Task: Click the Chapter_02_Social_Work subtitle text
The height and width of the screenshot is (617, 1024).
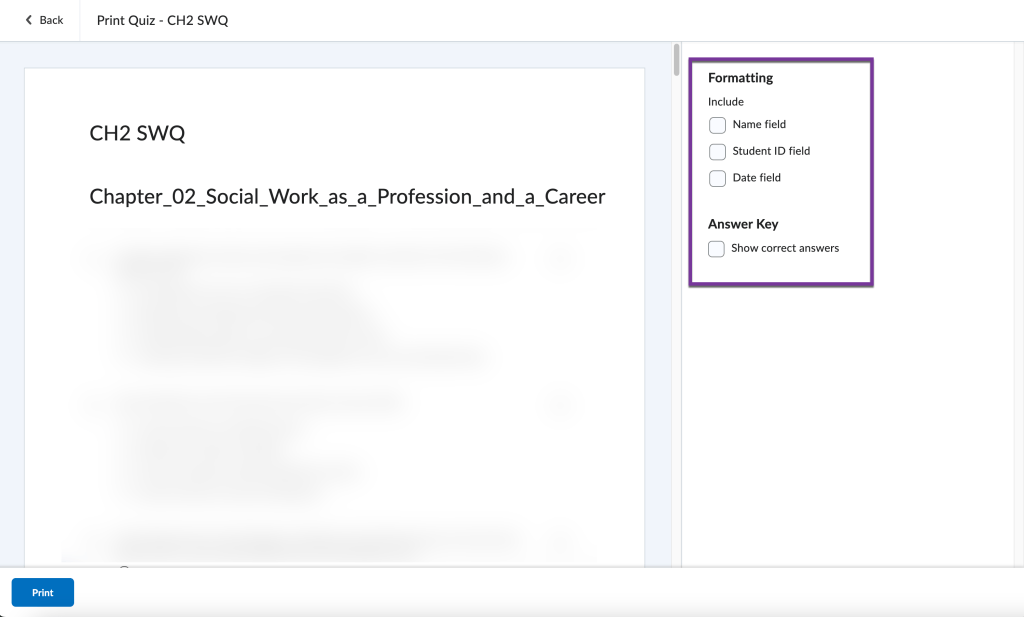Action: pyautogui.click(x=345, y=196)
